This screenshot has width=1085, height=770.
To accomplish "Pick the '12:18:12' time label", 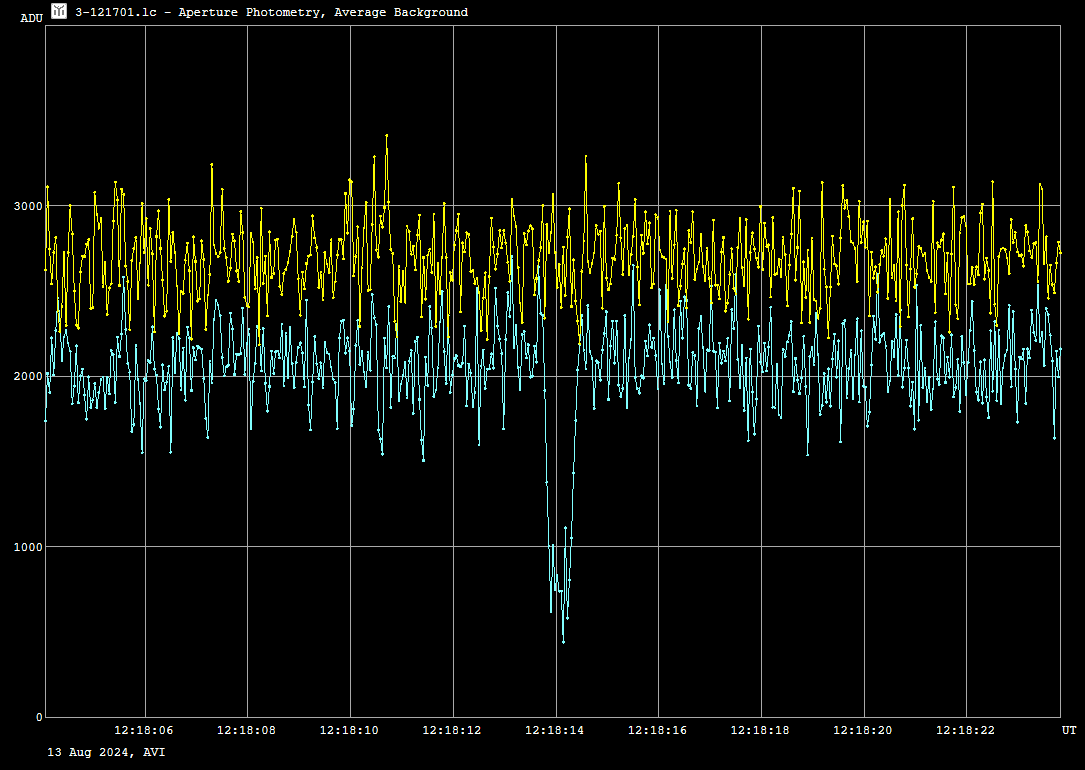I will tap(452, 731).
